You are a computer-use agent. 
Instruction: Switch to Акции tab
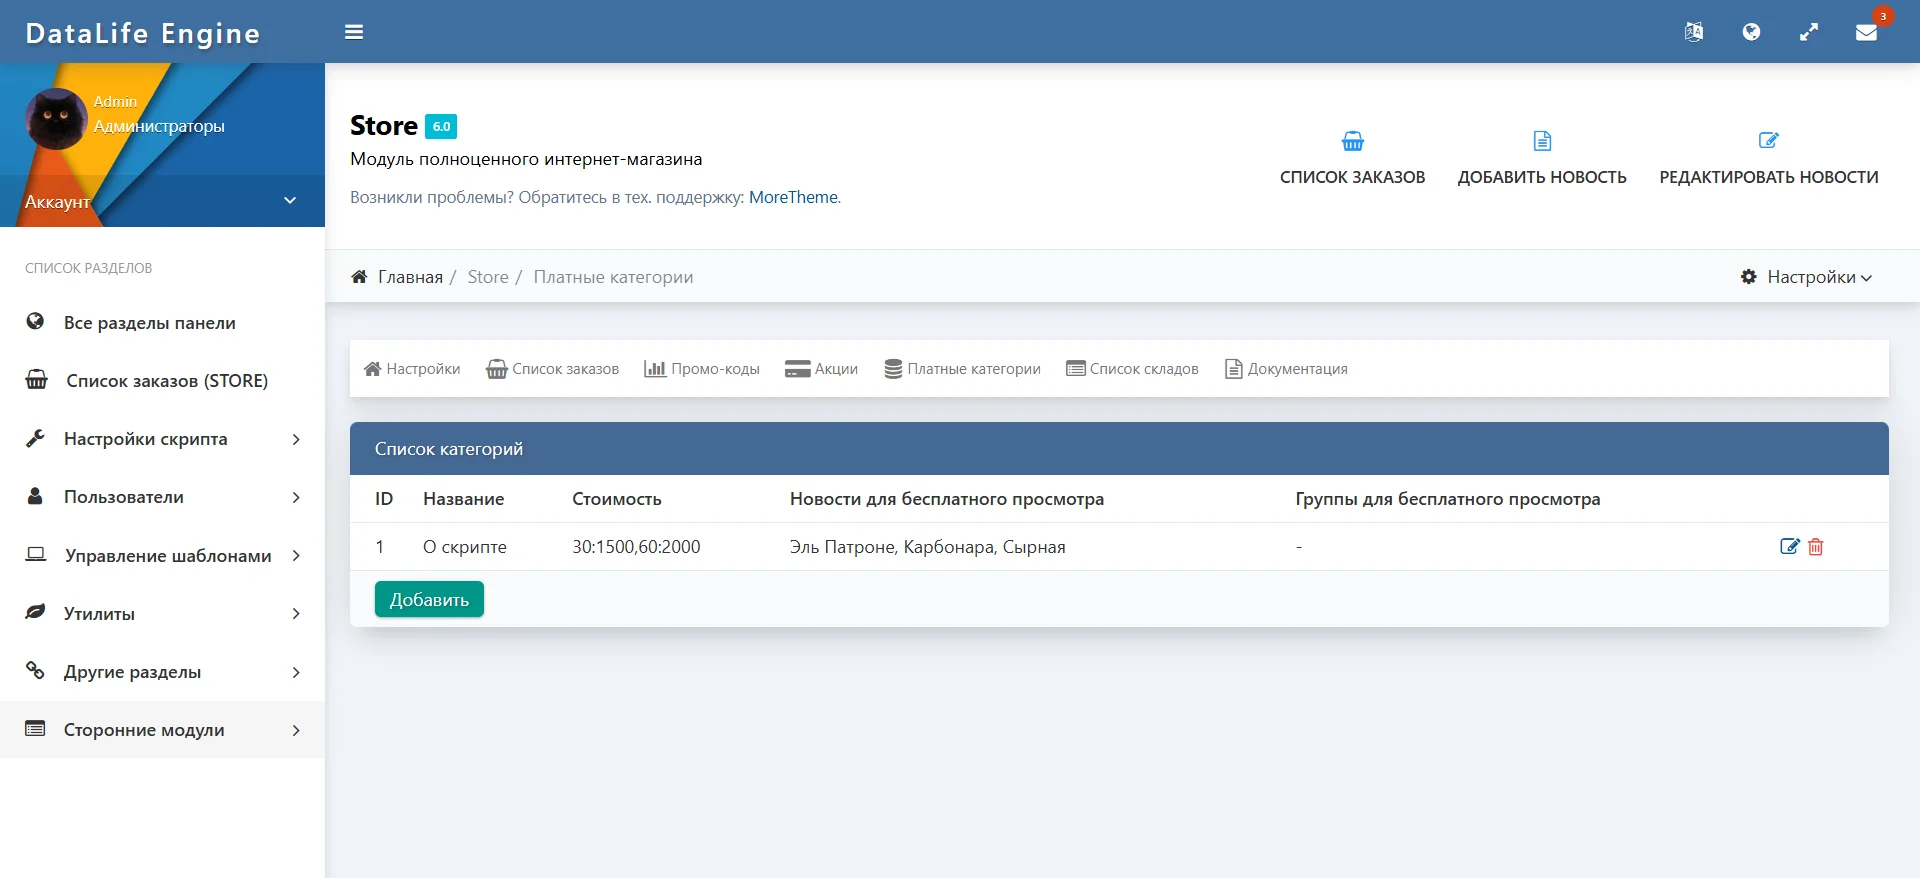[x=821, y=369]
